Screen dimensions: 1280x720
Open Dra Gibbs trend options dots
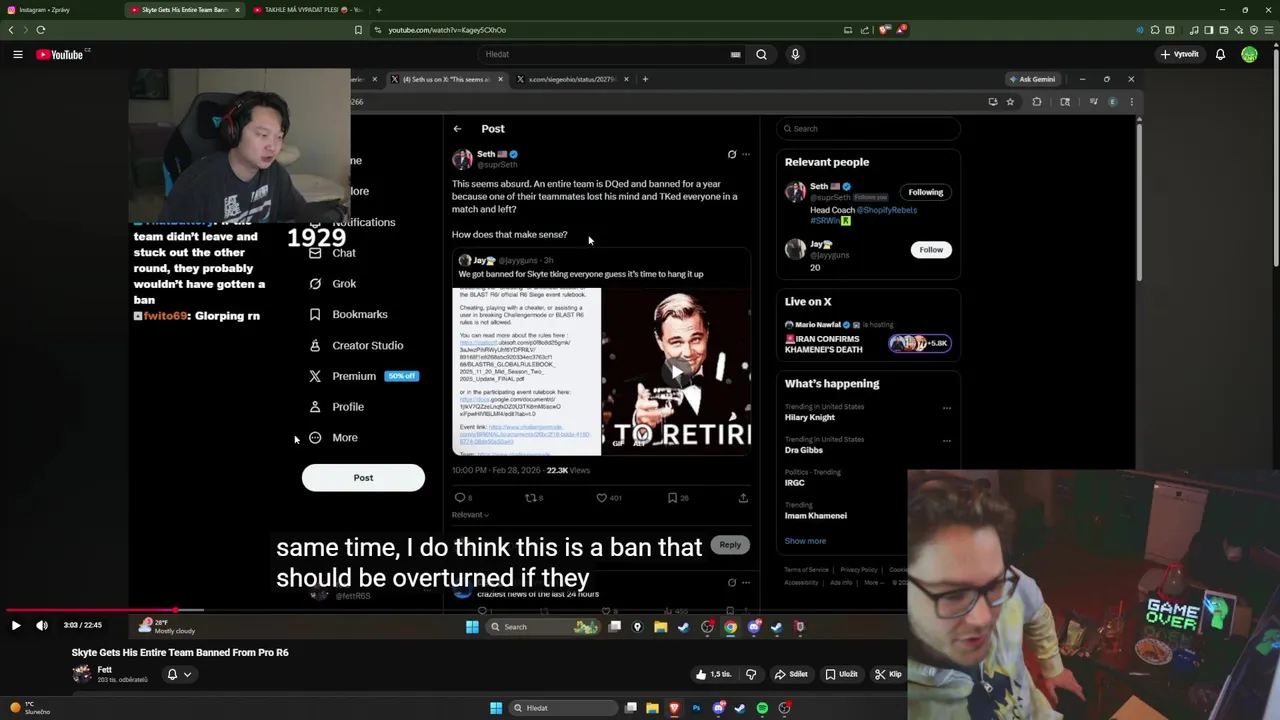(947, 440)
